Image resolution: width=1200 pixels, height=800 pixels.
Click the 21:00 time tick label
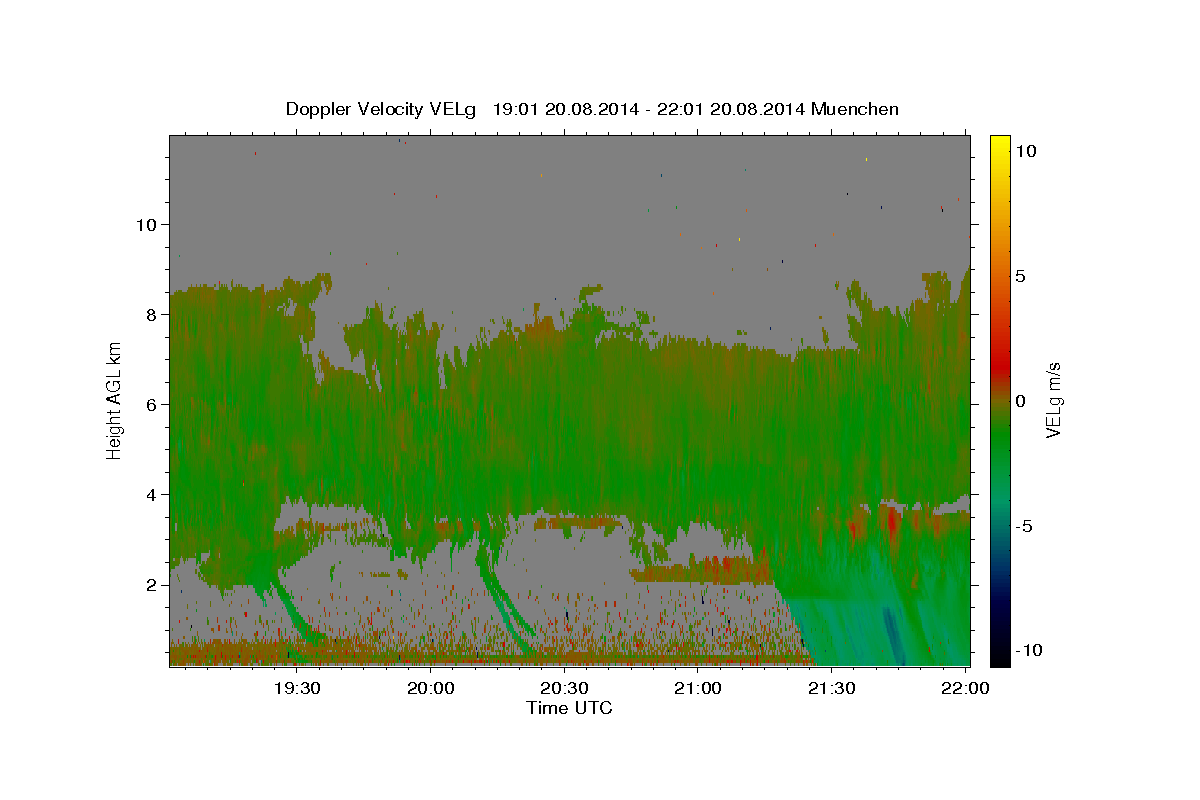698,689
